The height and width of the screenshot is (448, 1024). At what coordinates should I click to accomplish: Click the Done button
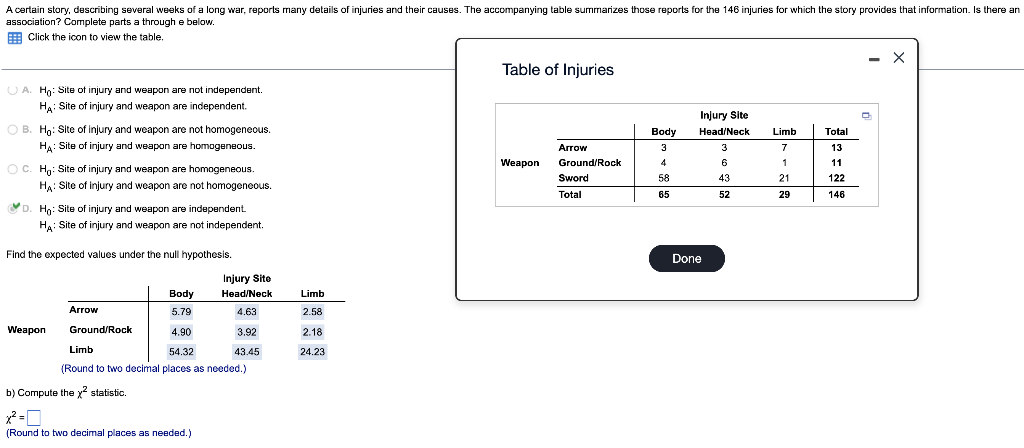686,259
